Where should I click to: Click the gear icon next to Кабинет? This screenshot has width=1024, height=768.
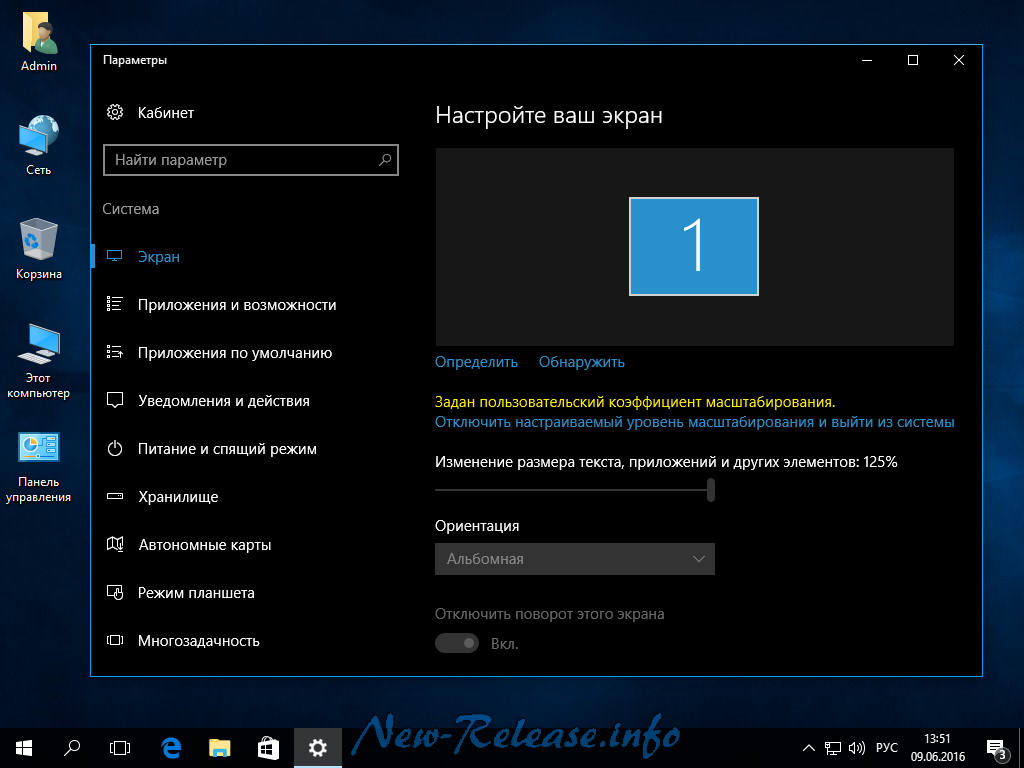click(x=115, y=113)
